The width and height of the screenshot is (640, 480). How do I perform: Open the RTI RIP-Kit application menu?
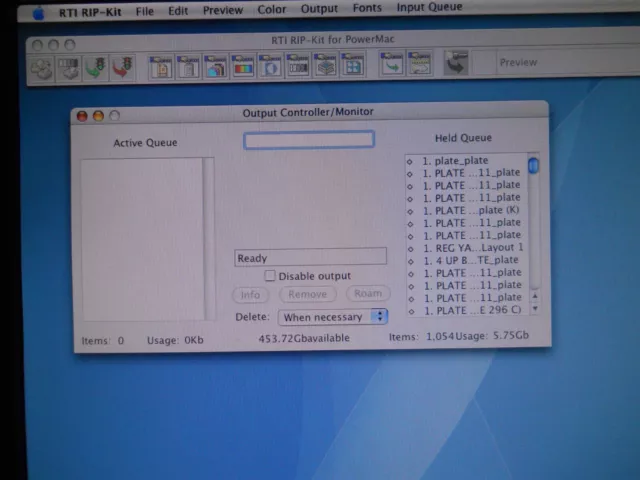point(90,12)
